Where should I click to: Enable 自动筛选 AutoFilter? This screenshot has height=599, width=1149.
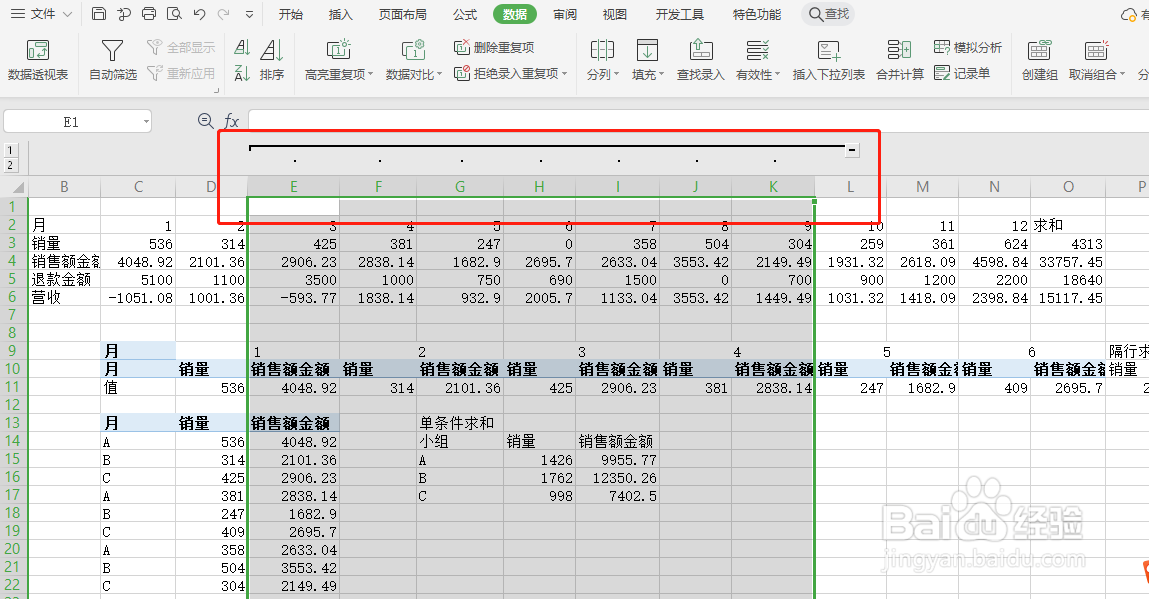pyautogui.click(x=111, y=60)
